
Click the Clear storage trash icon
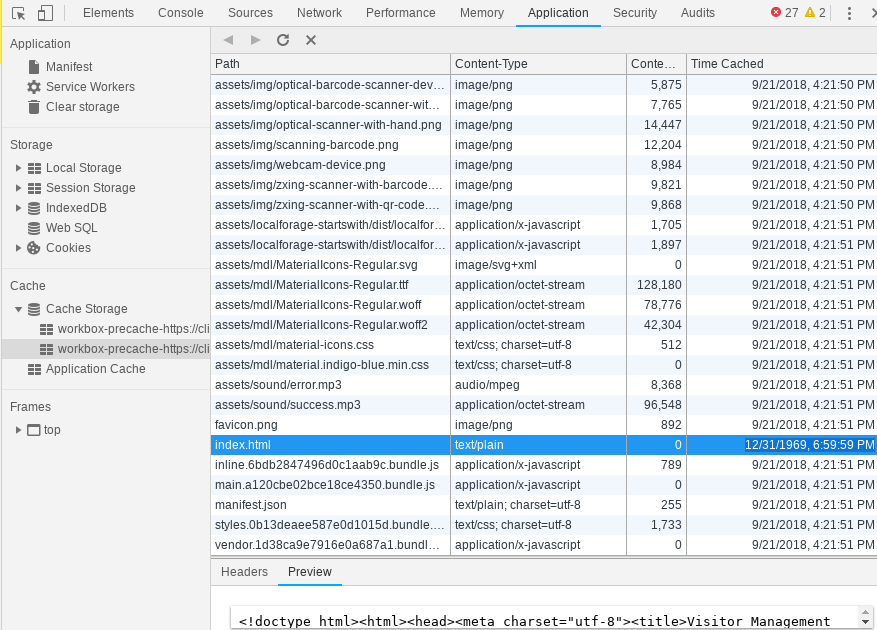click(35, 108)
